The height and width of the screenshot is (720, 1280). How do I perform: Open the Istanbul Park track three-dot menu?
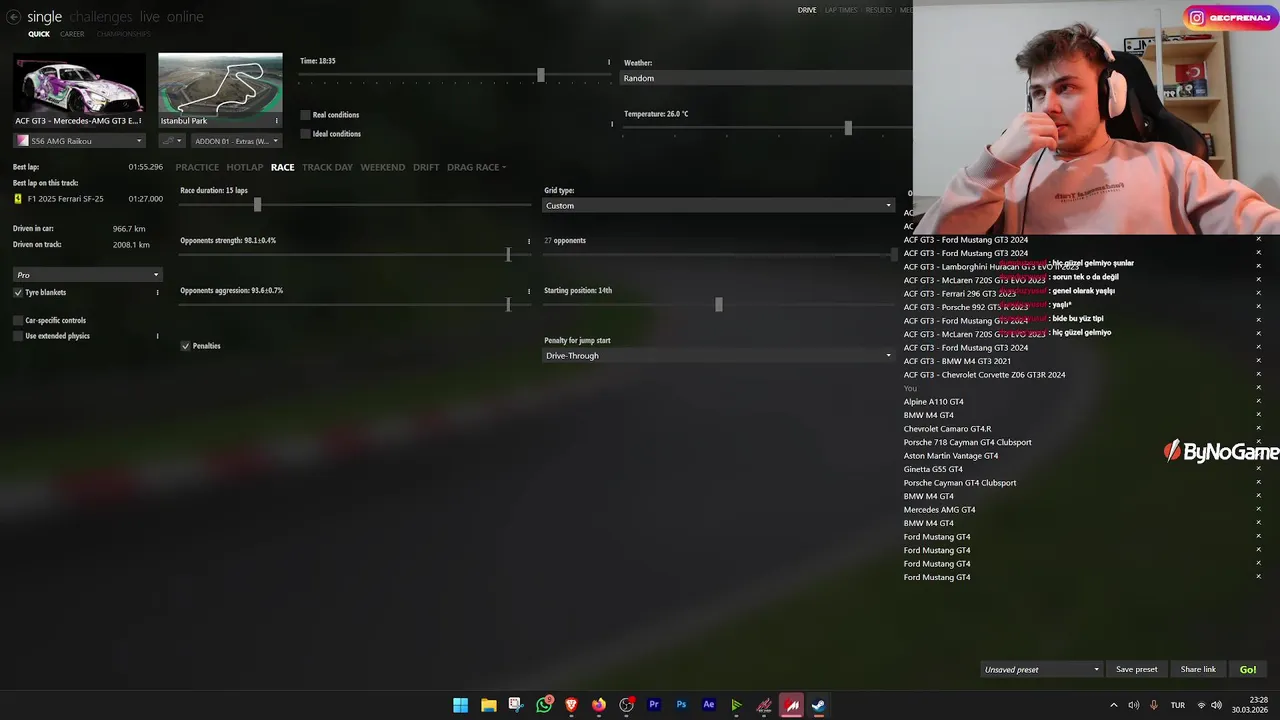point(277,121)
